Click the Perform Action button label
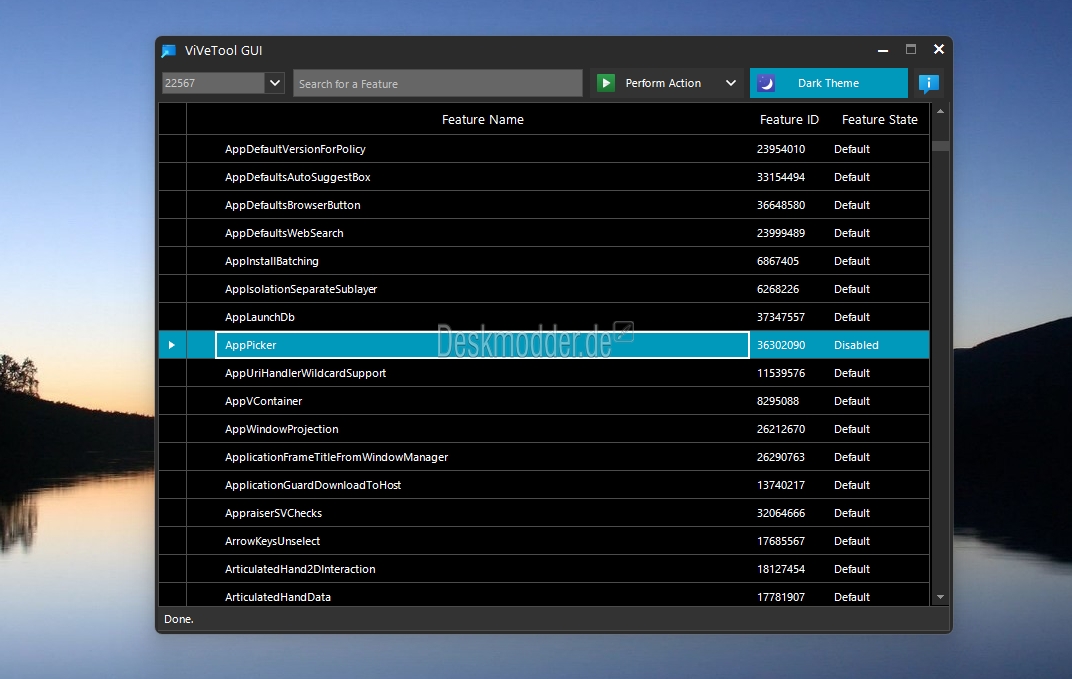Screen dimensions: 1072x679 [663, 83]
